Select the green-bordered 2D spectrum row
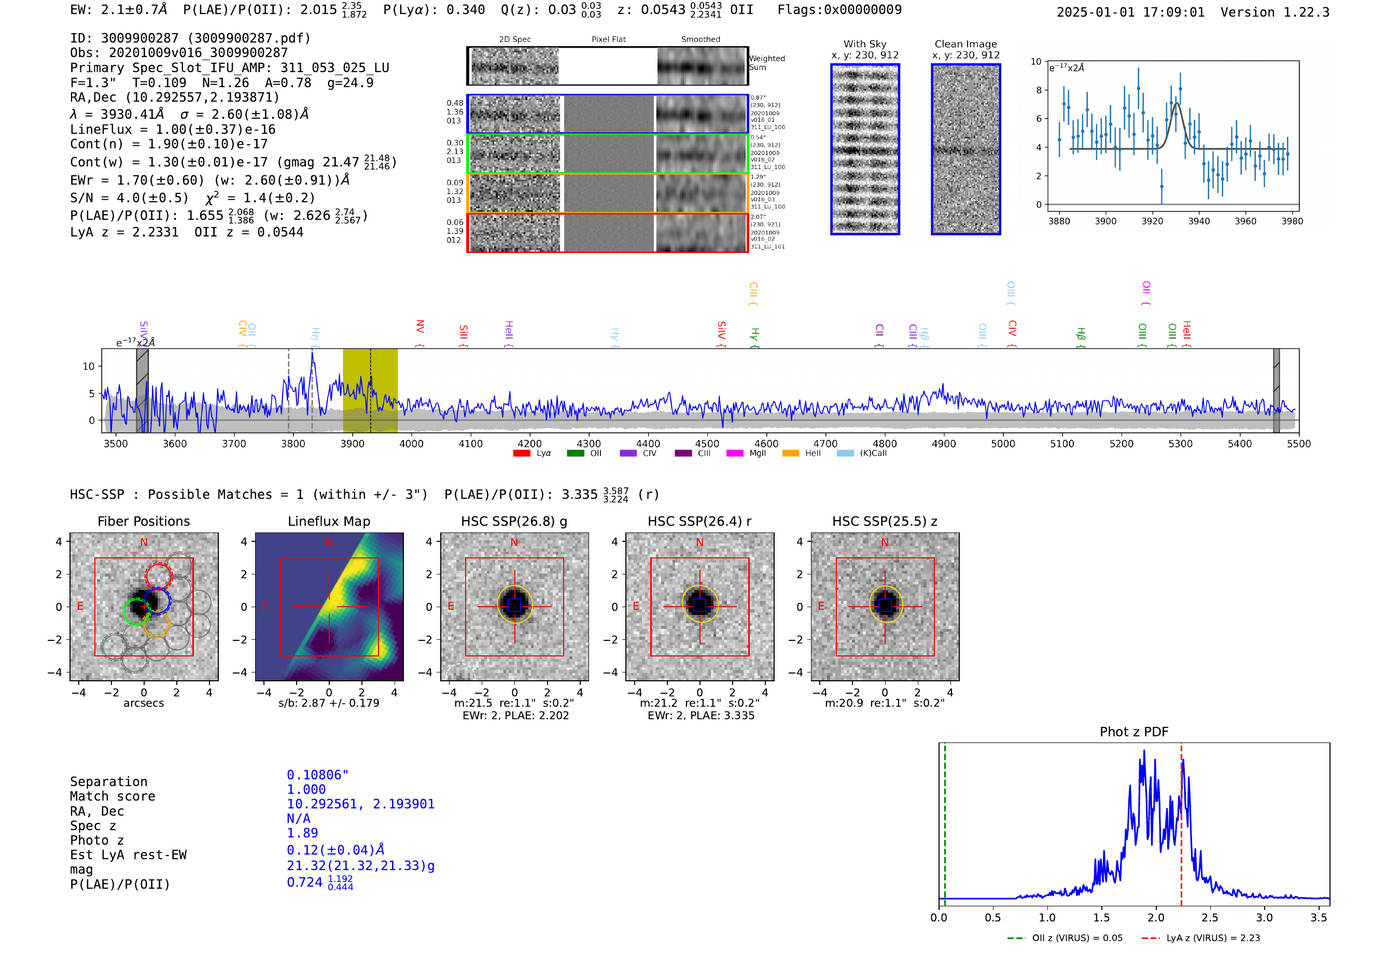1400x953 pixels. [x=607, y=154]
